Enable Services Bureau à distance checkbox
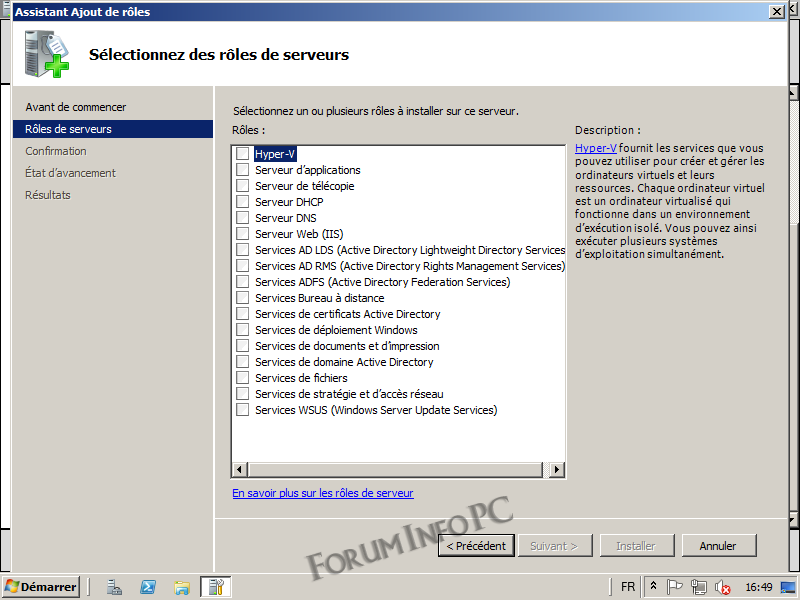The image size is (800, 600). point(243,297)
